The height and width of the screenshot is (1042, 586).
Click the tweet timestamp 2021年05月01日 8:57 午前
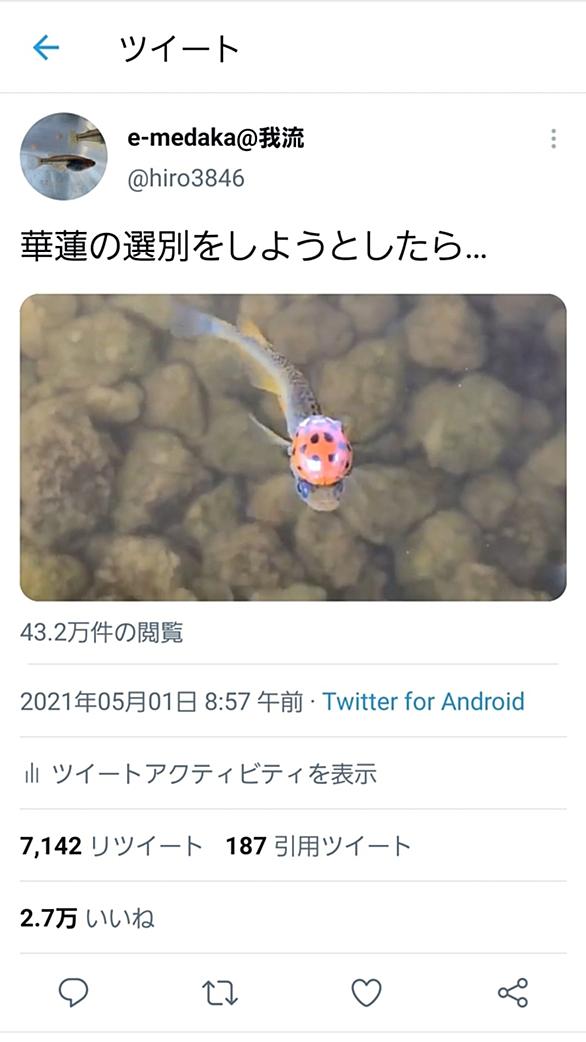161,702
